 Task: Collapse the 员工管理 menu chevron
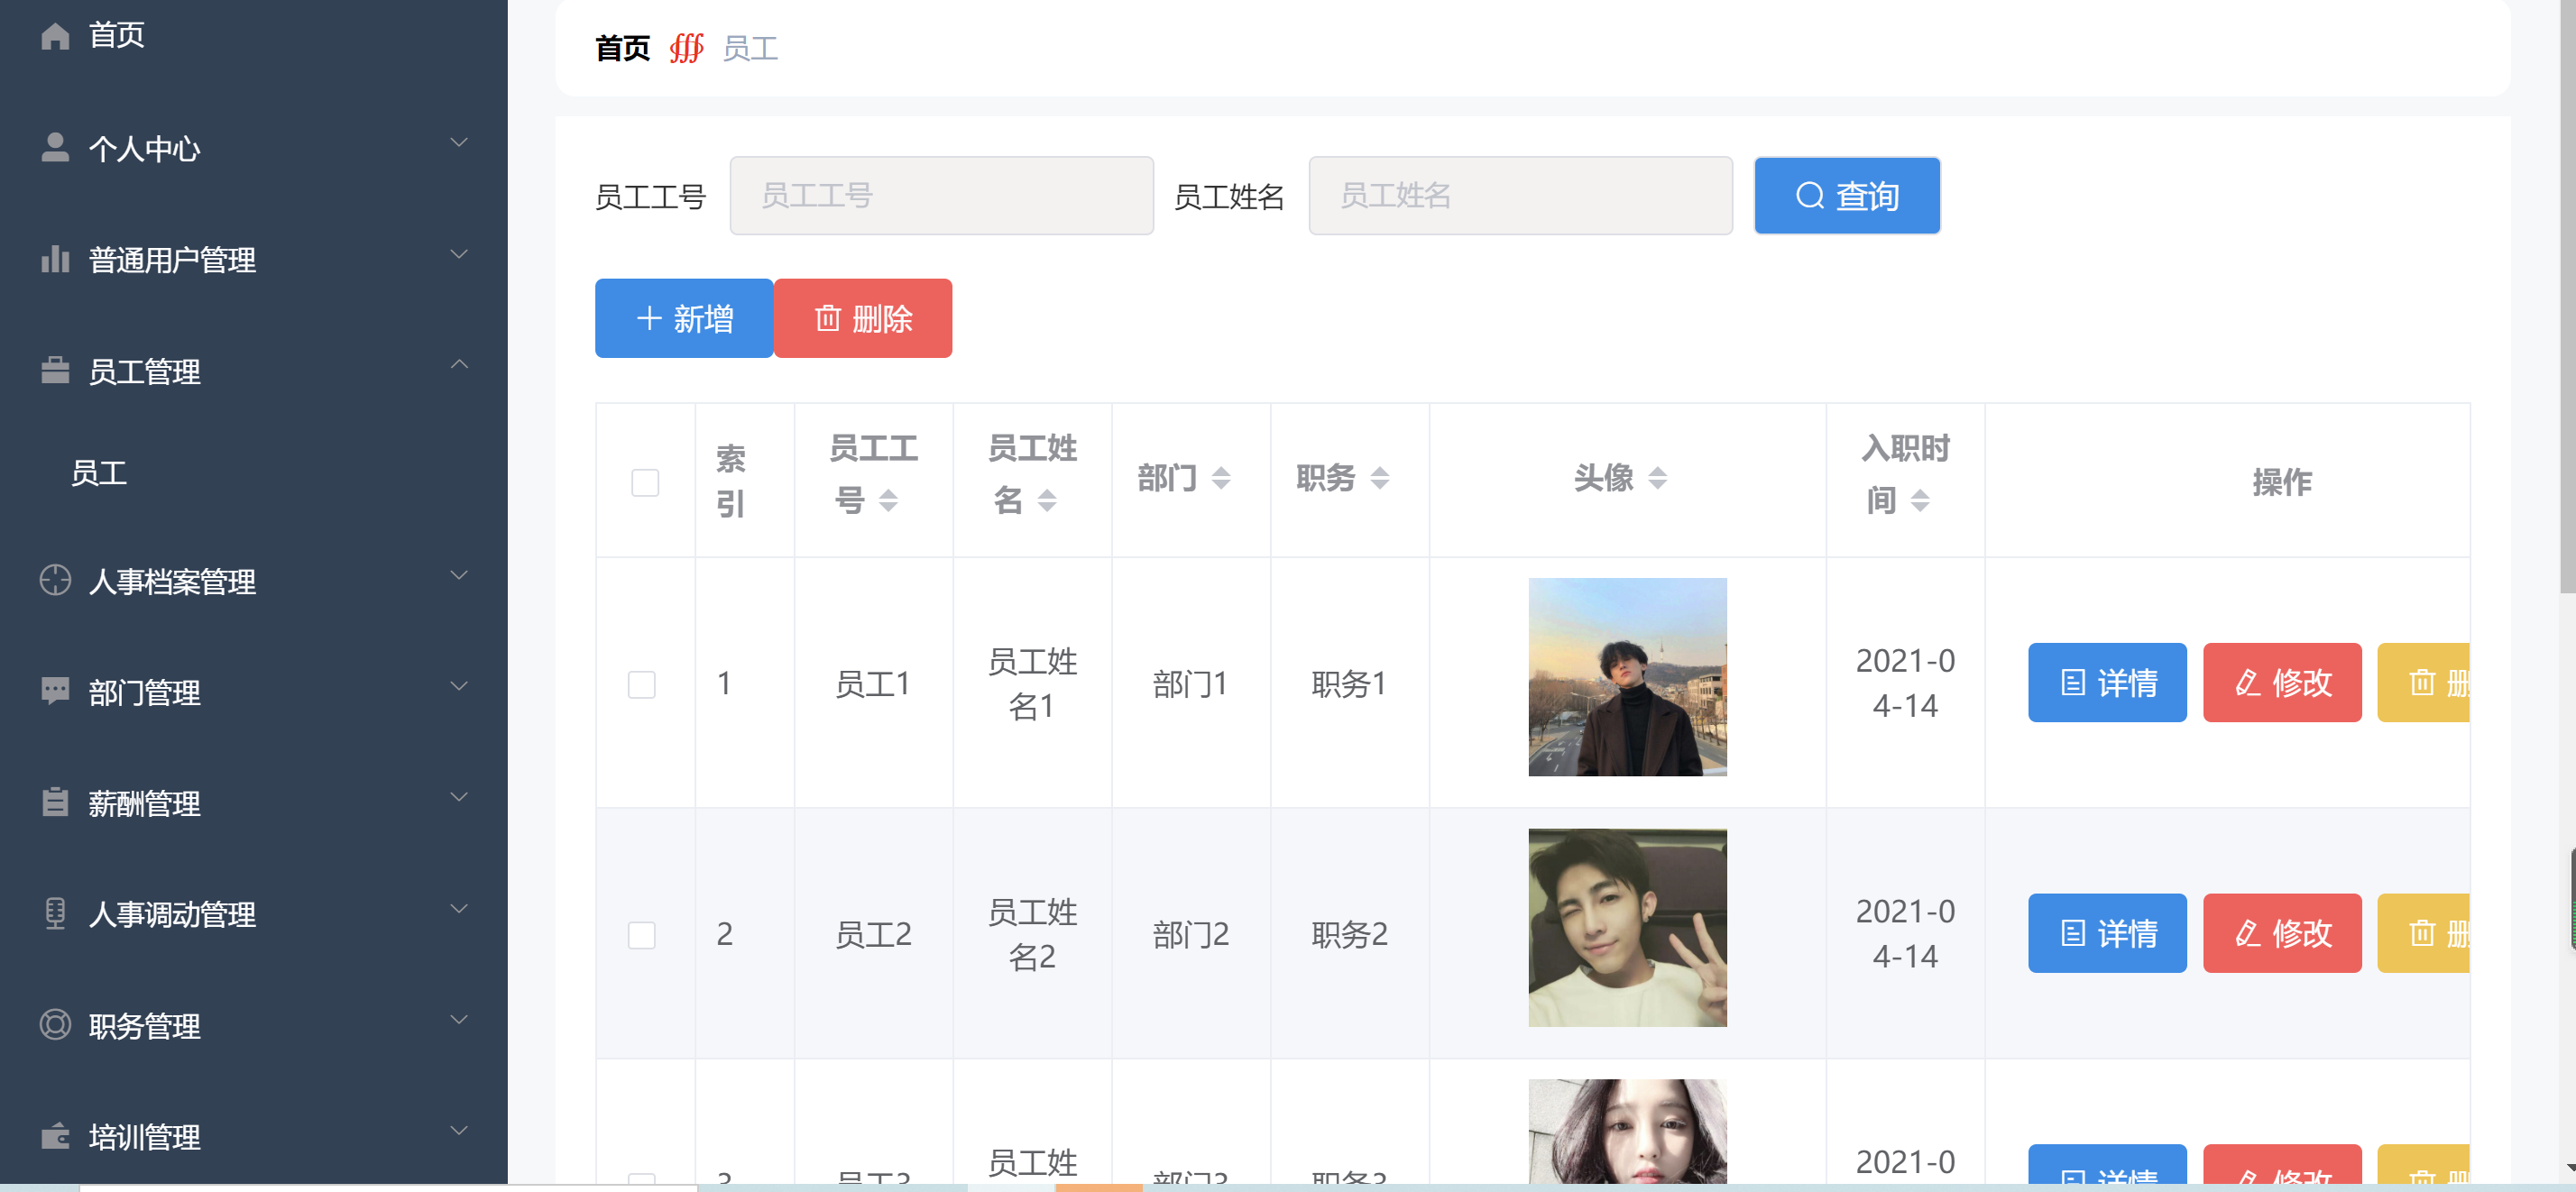click(459, 365)
